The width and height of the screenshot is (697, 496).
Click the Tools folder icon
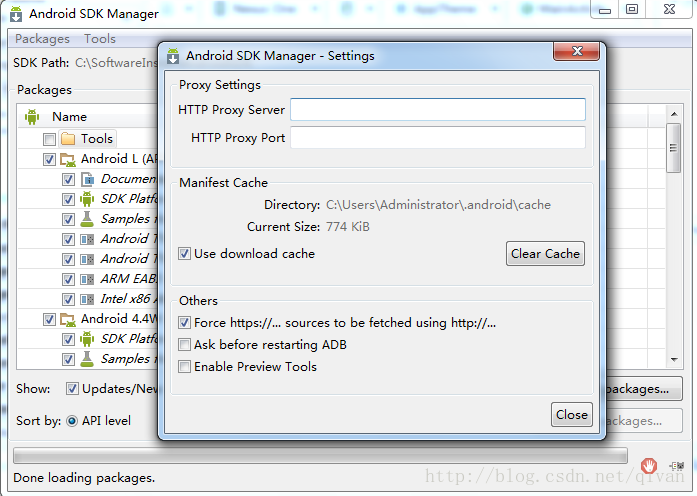pos(68,139)
